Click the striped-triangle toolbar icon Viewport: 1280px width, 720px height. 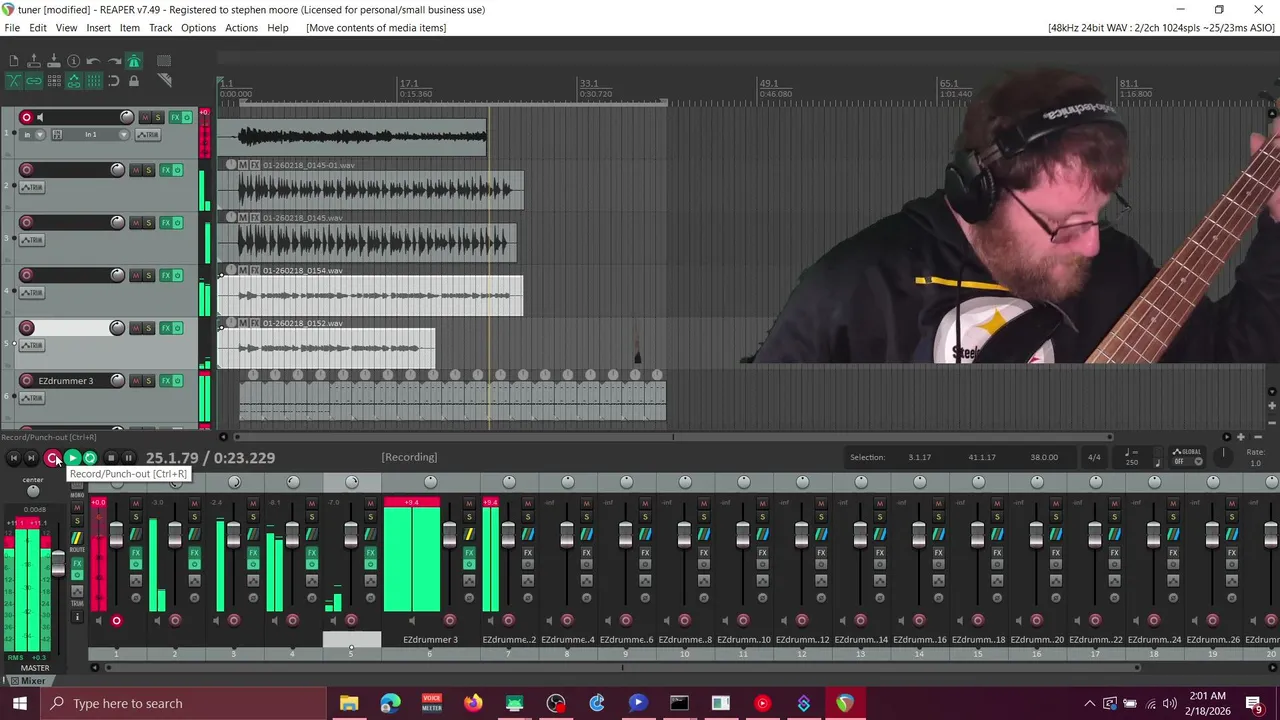pyautogui.click(x=164, y=81)
